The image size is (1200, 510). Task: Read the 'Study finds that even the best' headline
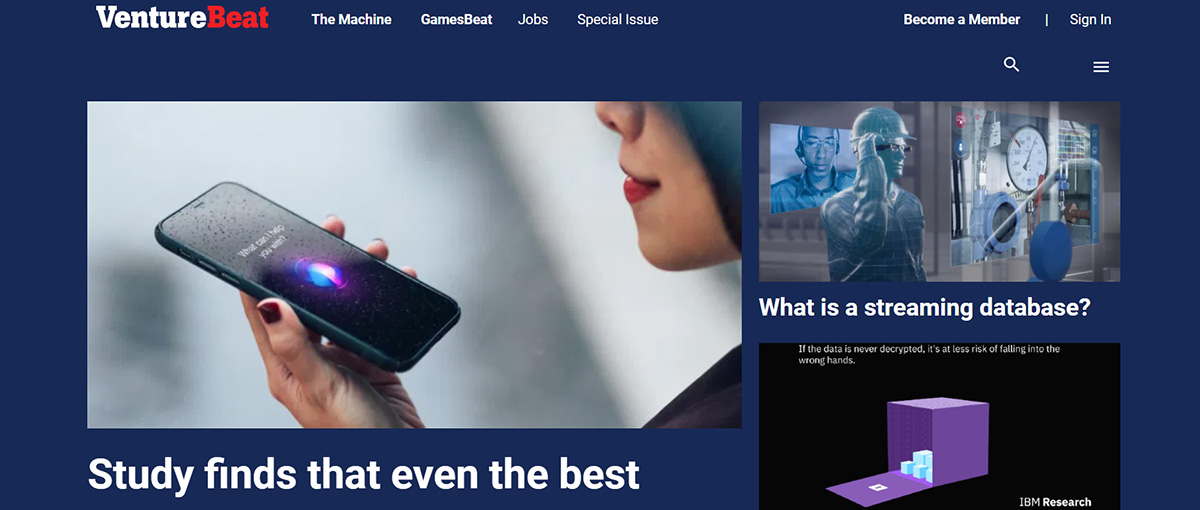pyautogui.click(x=364, y=474)
